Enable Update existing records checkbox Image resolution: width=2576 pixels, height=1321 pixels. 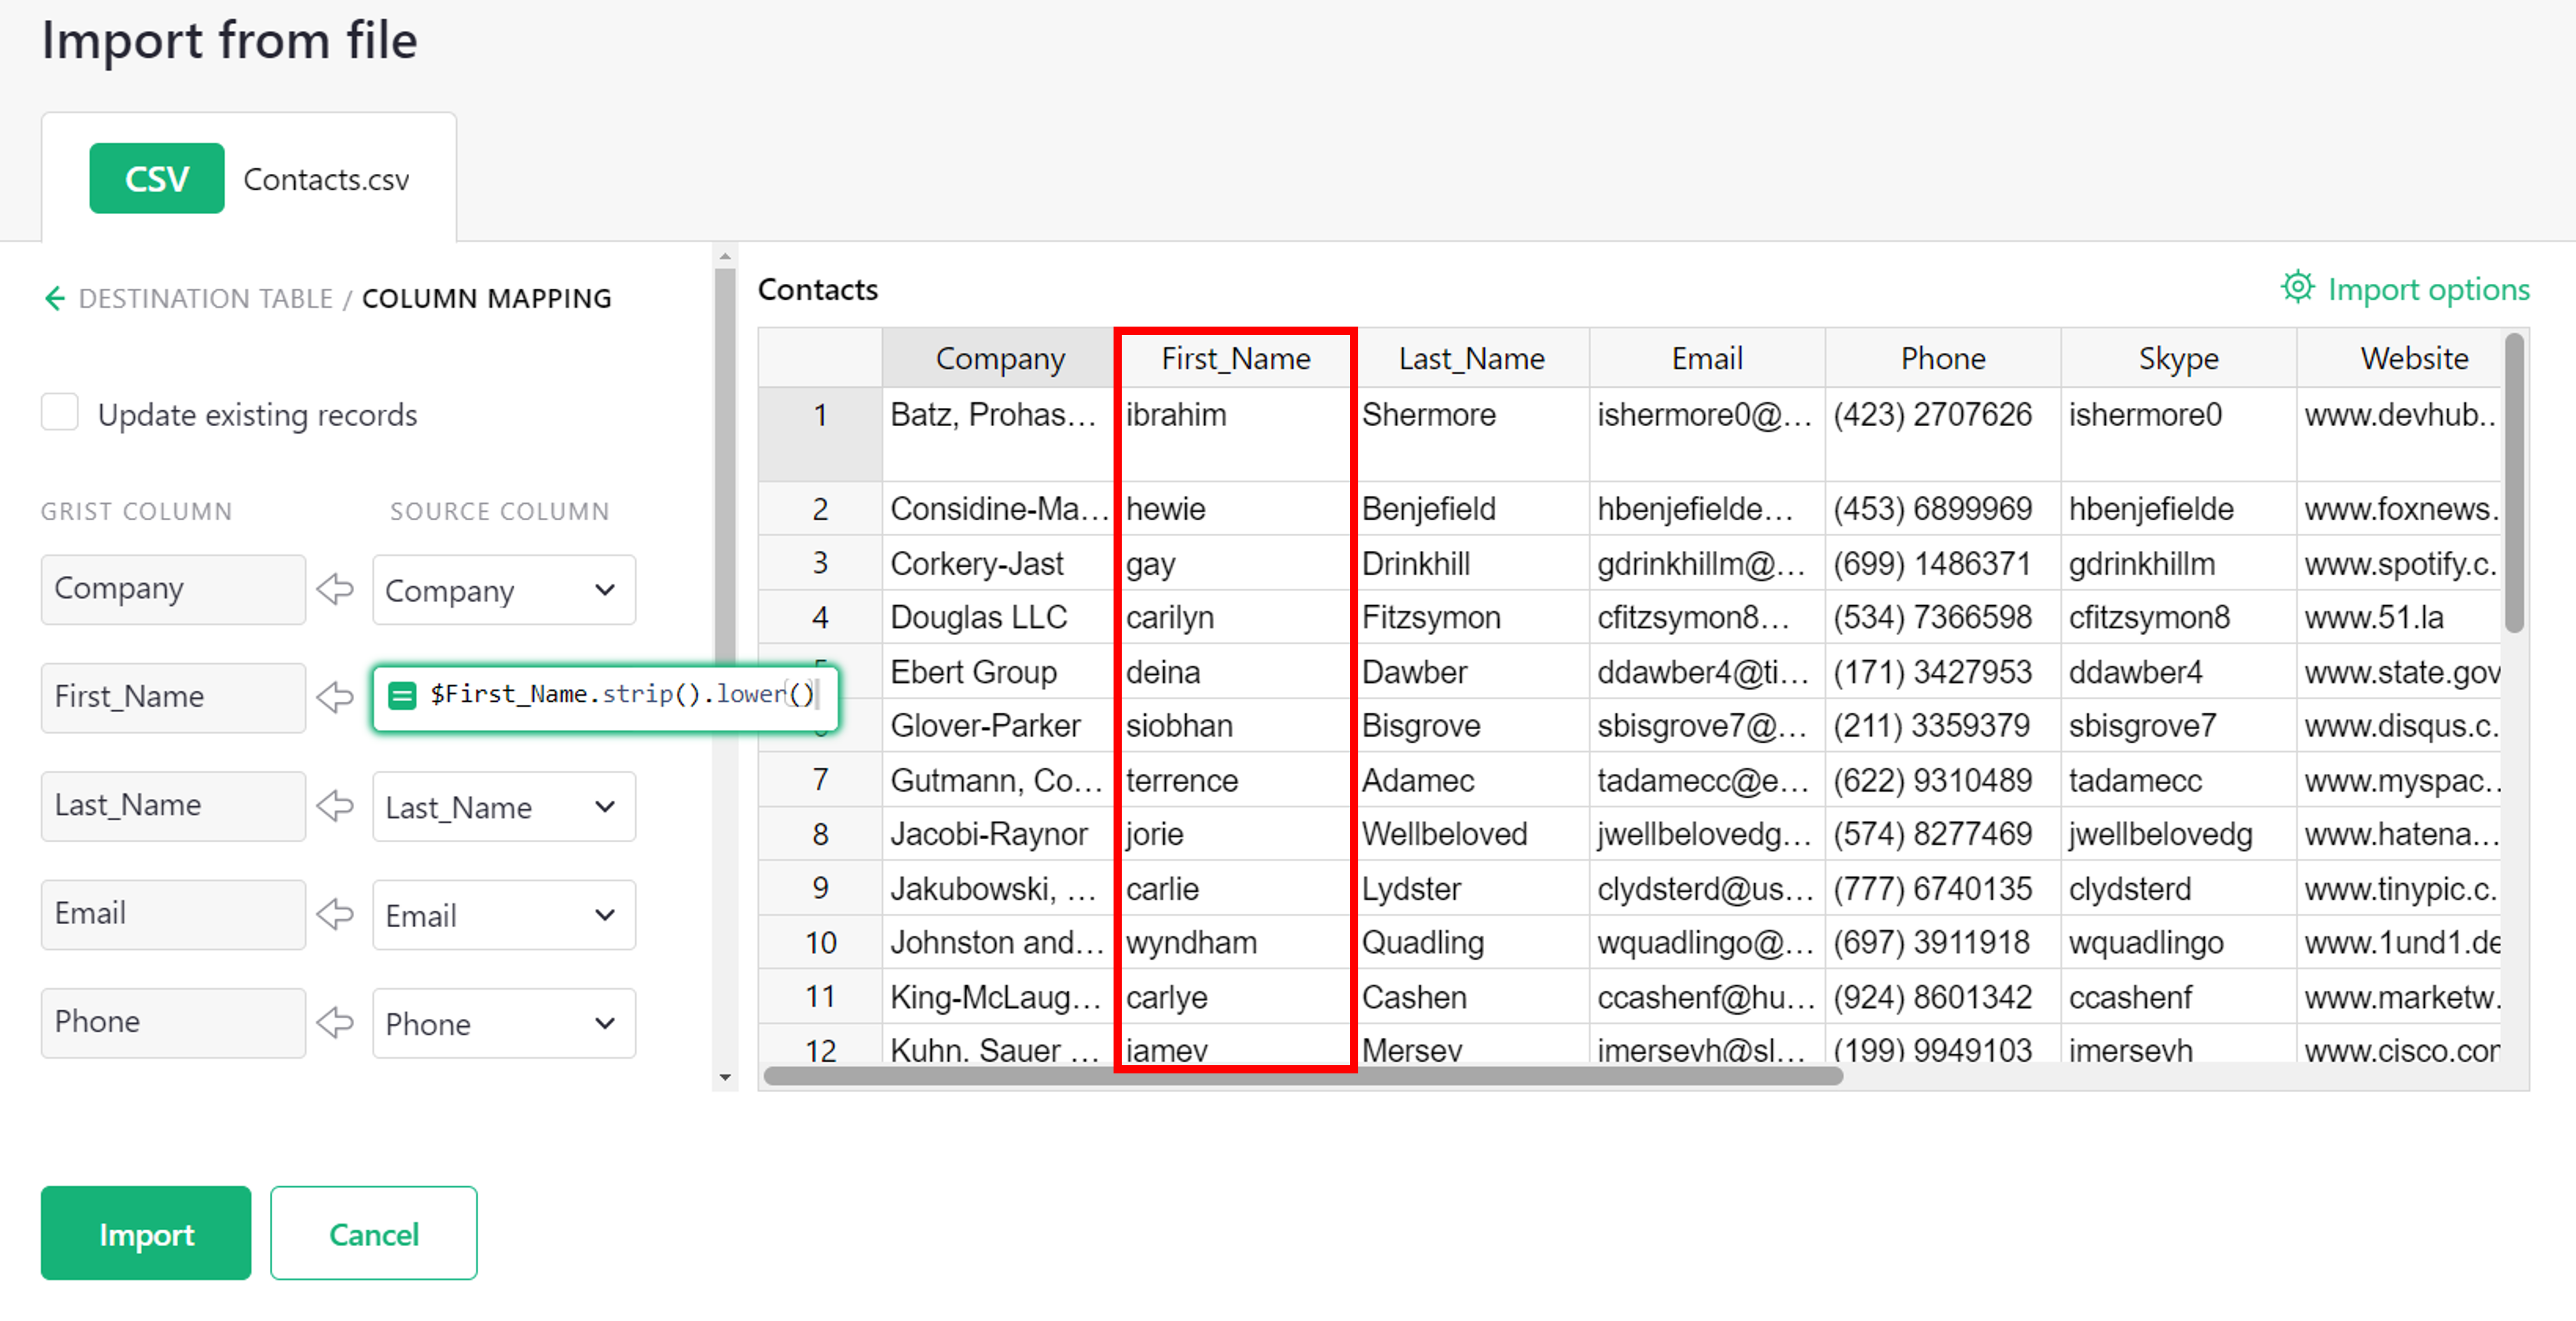point(60,413)
